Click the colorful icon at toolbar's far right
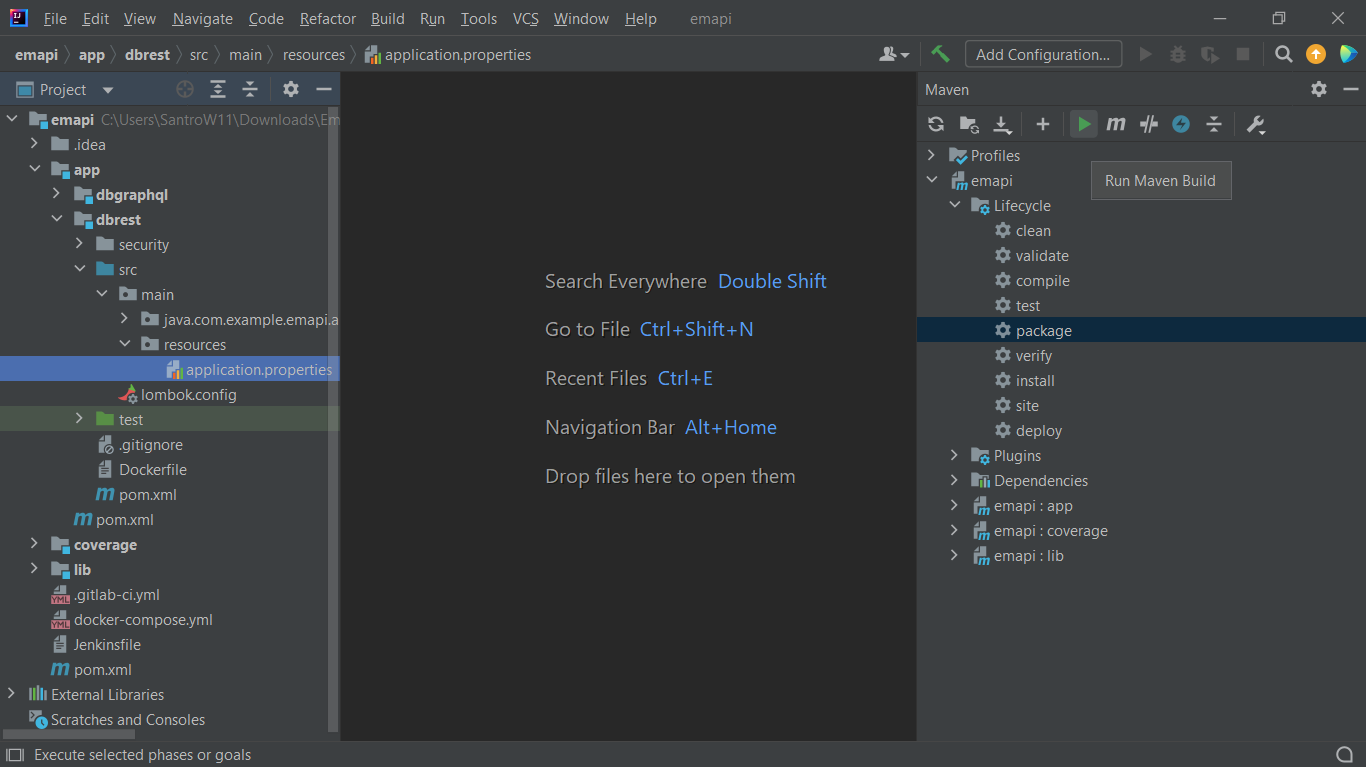The height and width of the screenshot is (768, 1366). (x=1348, y=54)
